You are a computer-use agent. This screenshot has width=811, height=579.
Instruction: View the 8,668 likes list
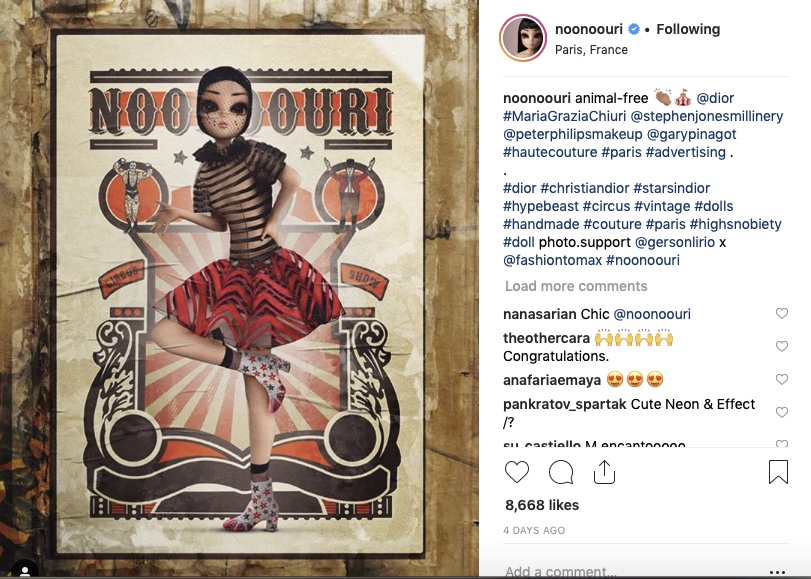[x=542, y=505]
